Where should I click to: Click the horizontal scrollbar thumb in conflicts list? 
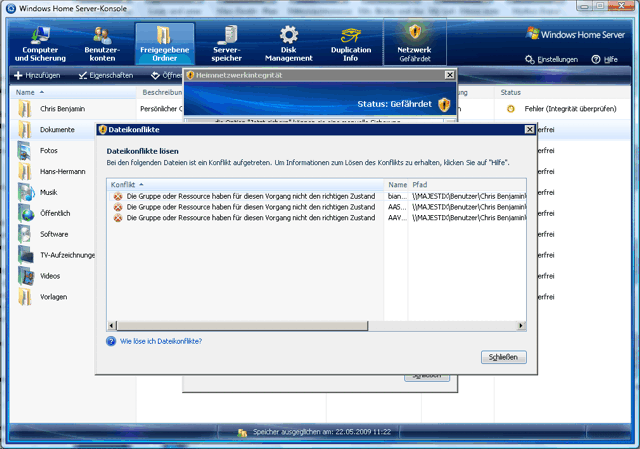[242, 325]
